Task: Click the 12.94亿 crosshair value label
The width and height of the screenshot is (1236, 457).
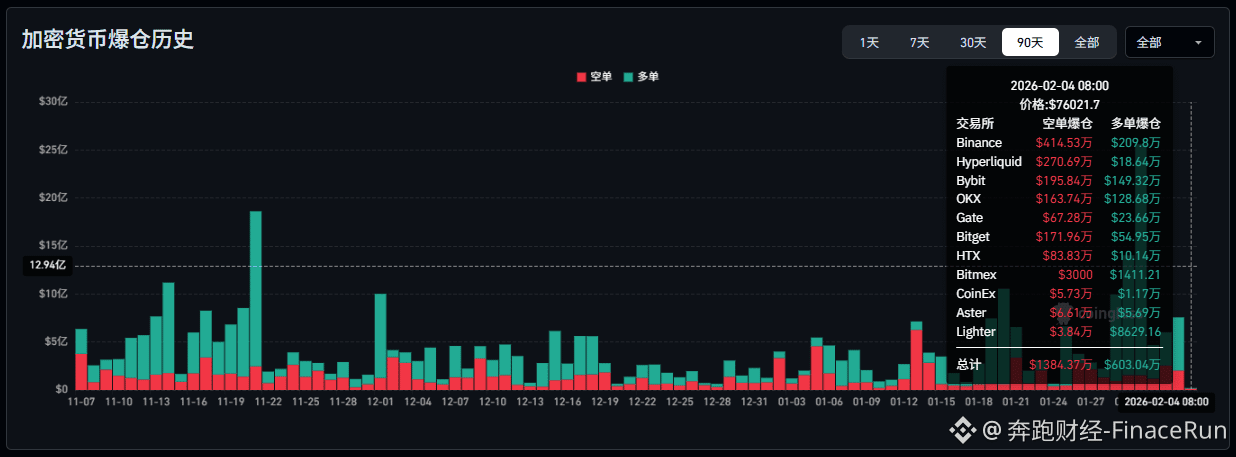Action: point(47,266)
